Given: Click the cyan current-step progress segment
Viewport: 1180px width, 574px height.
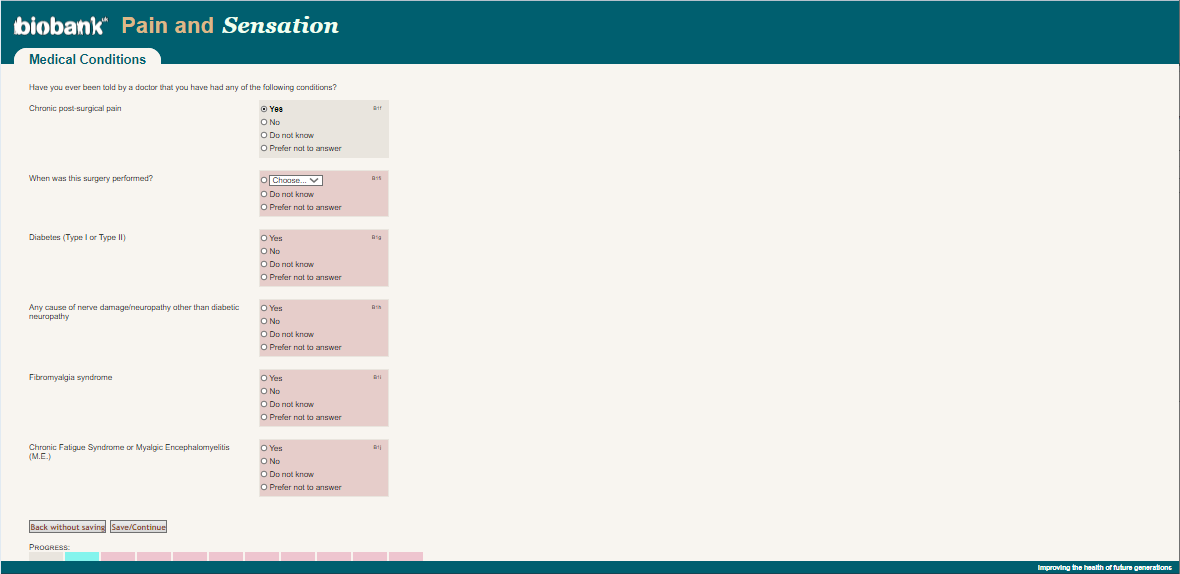Looking at the screenshot, I should [82, 556].
